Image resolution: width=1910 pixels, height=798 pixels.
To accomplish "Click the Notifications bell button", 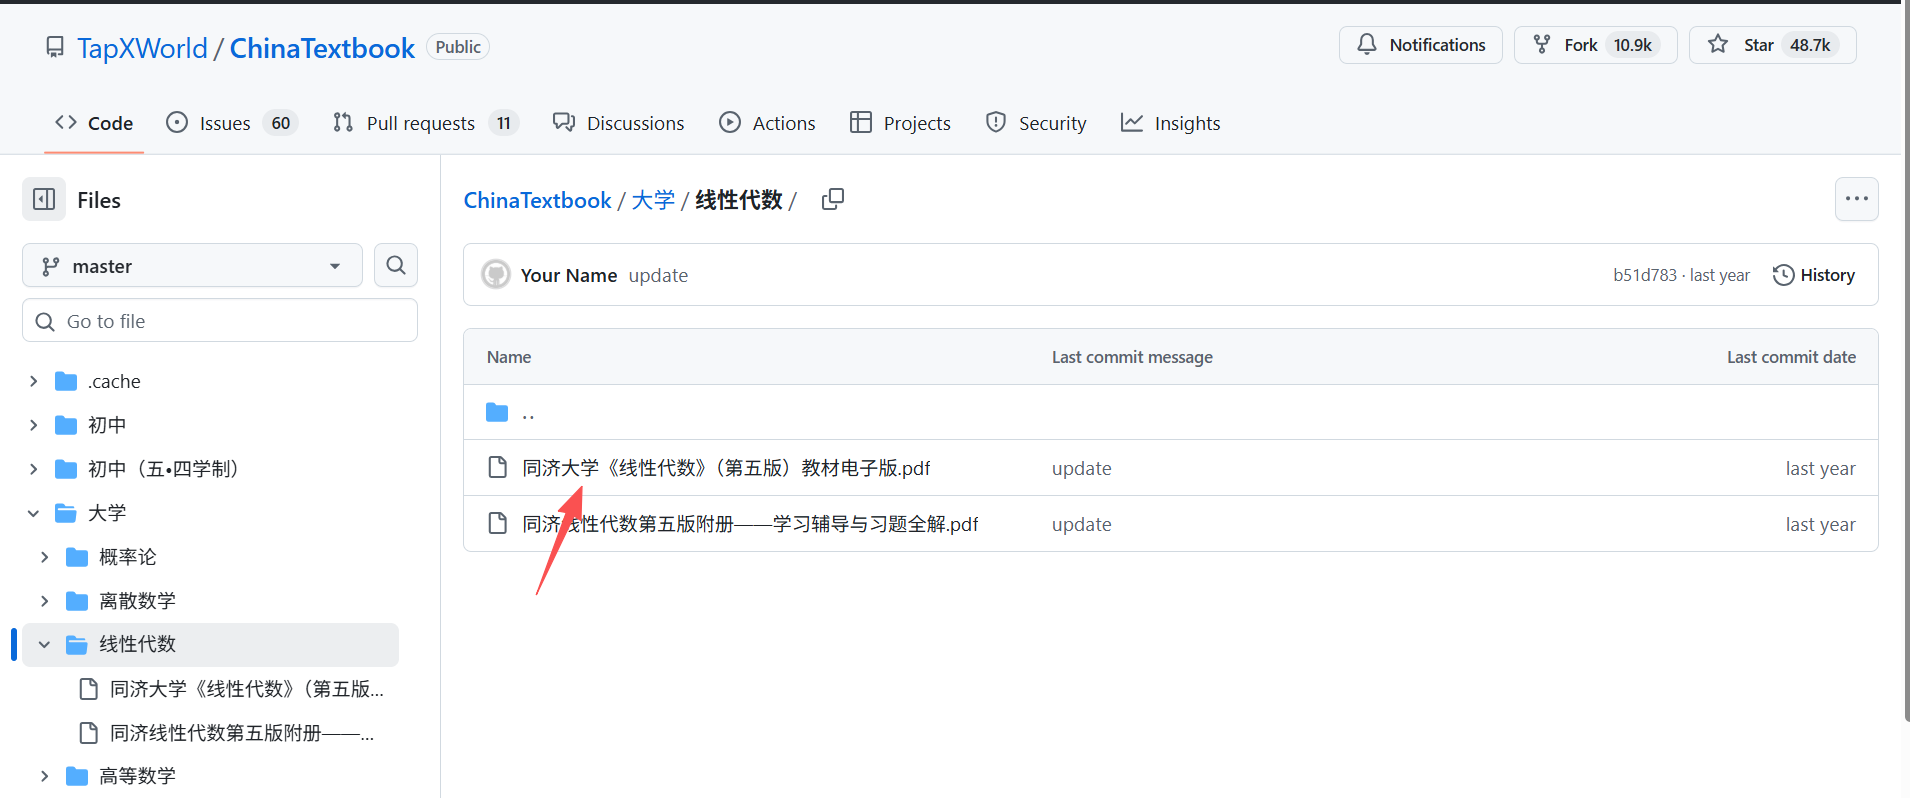I will tap(1421, 45).
